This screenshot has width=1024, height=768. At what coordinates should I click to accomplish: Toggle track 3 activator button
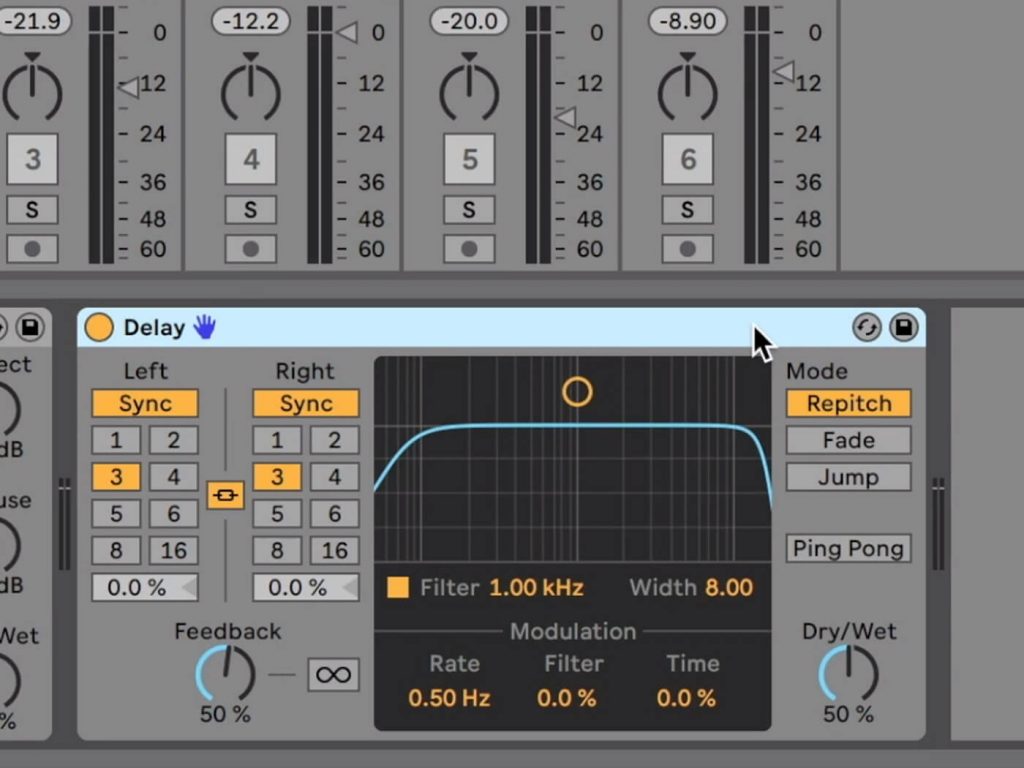click(x=33, y=159)
